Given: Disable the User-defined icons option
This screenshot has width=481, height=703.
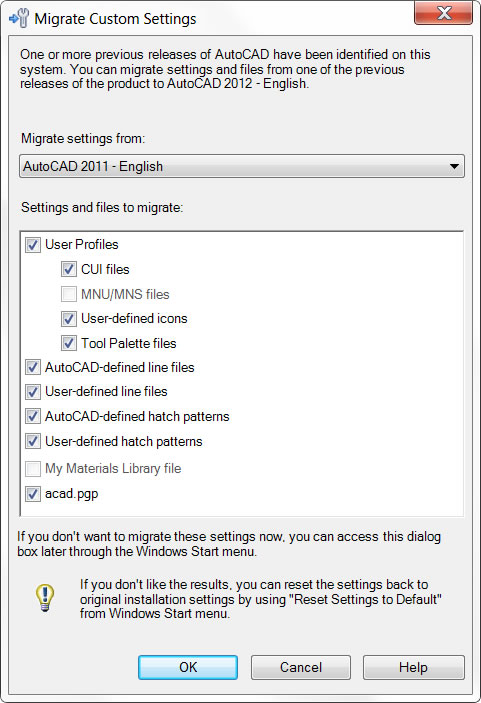Looking at the screenshot, I should [69, 319].
